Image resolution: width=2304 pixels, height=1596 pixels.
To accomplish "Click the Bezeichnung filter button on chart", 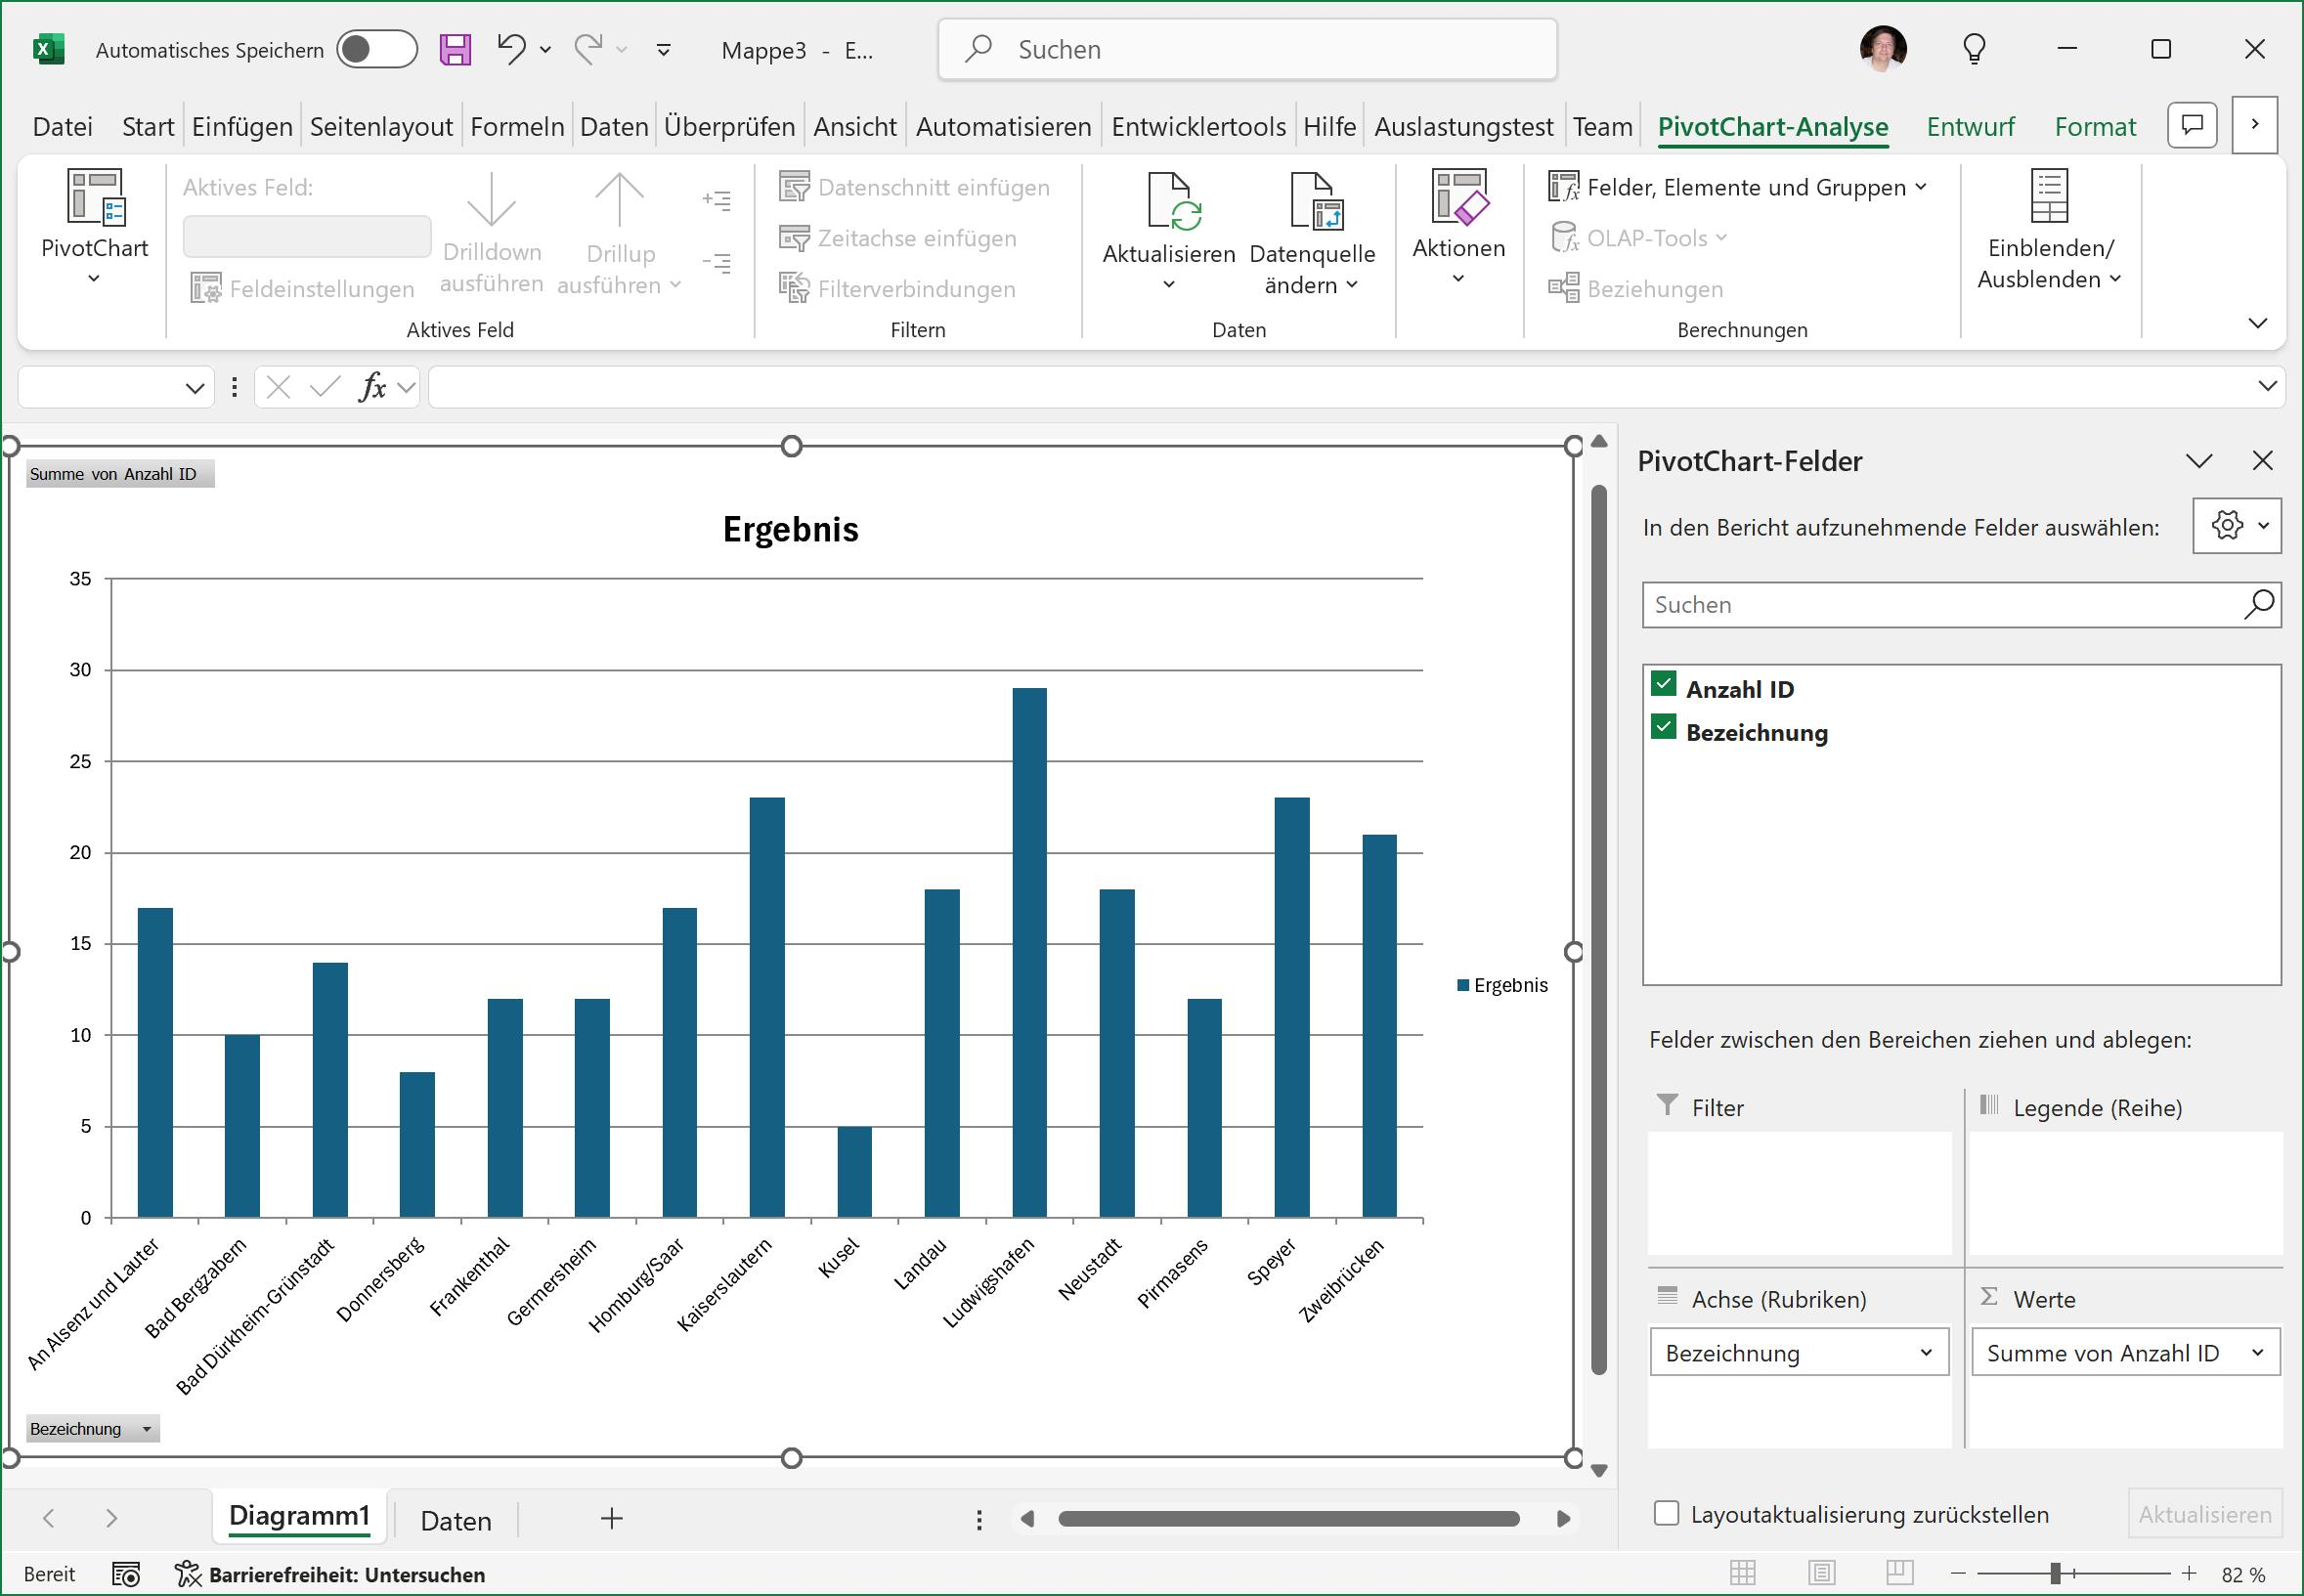I will (91, 1428).
